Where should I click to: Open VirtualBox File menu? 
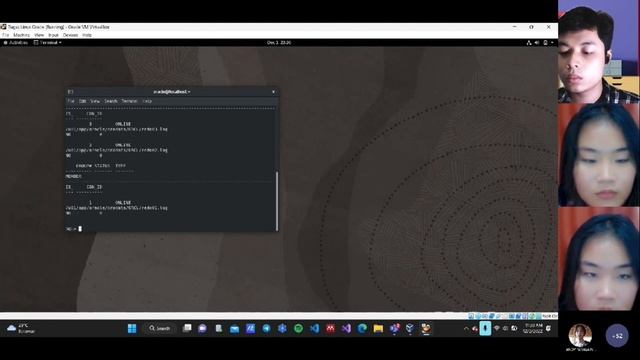5,35
